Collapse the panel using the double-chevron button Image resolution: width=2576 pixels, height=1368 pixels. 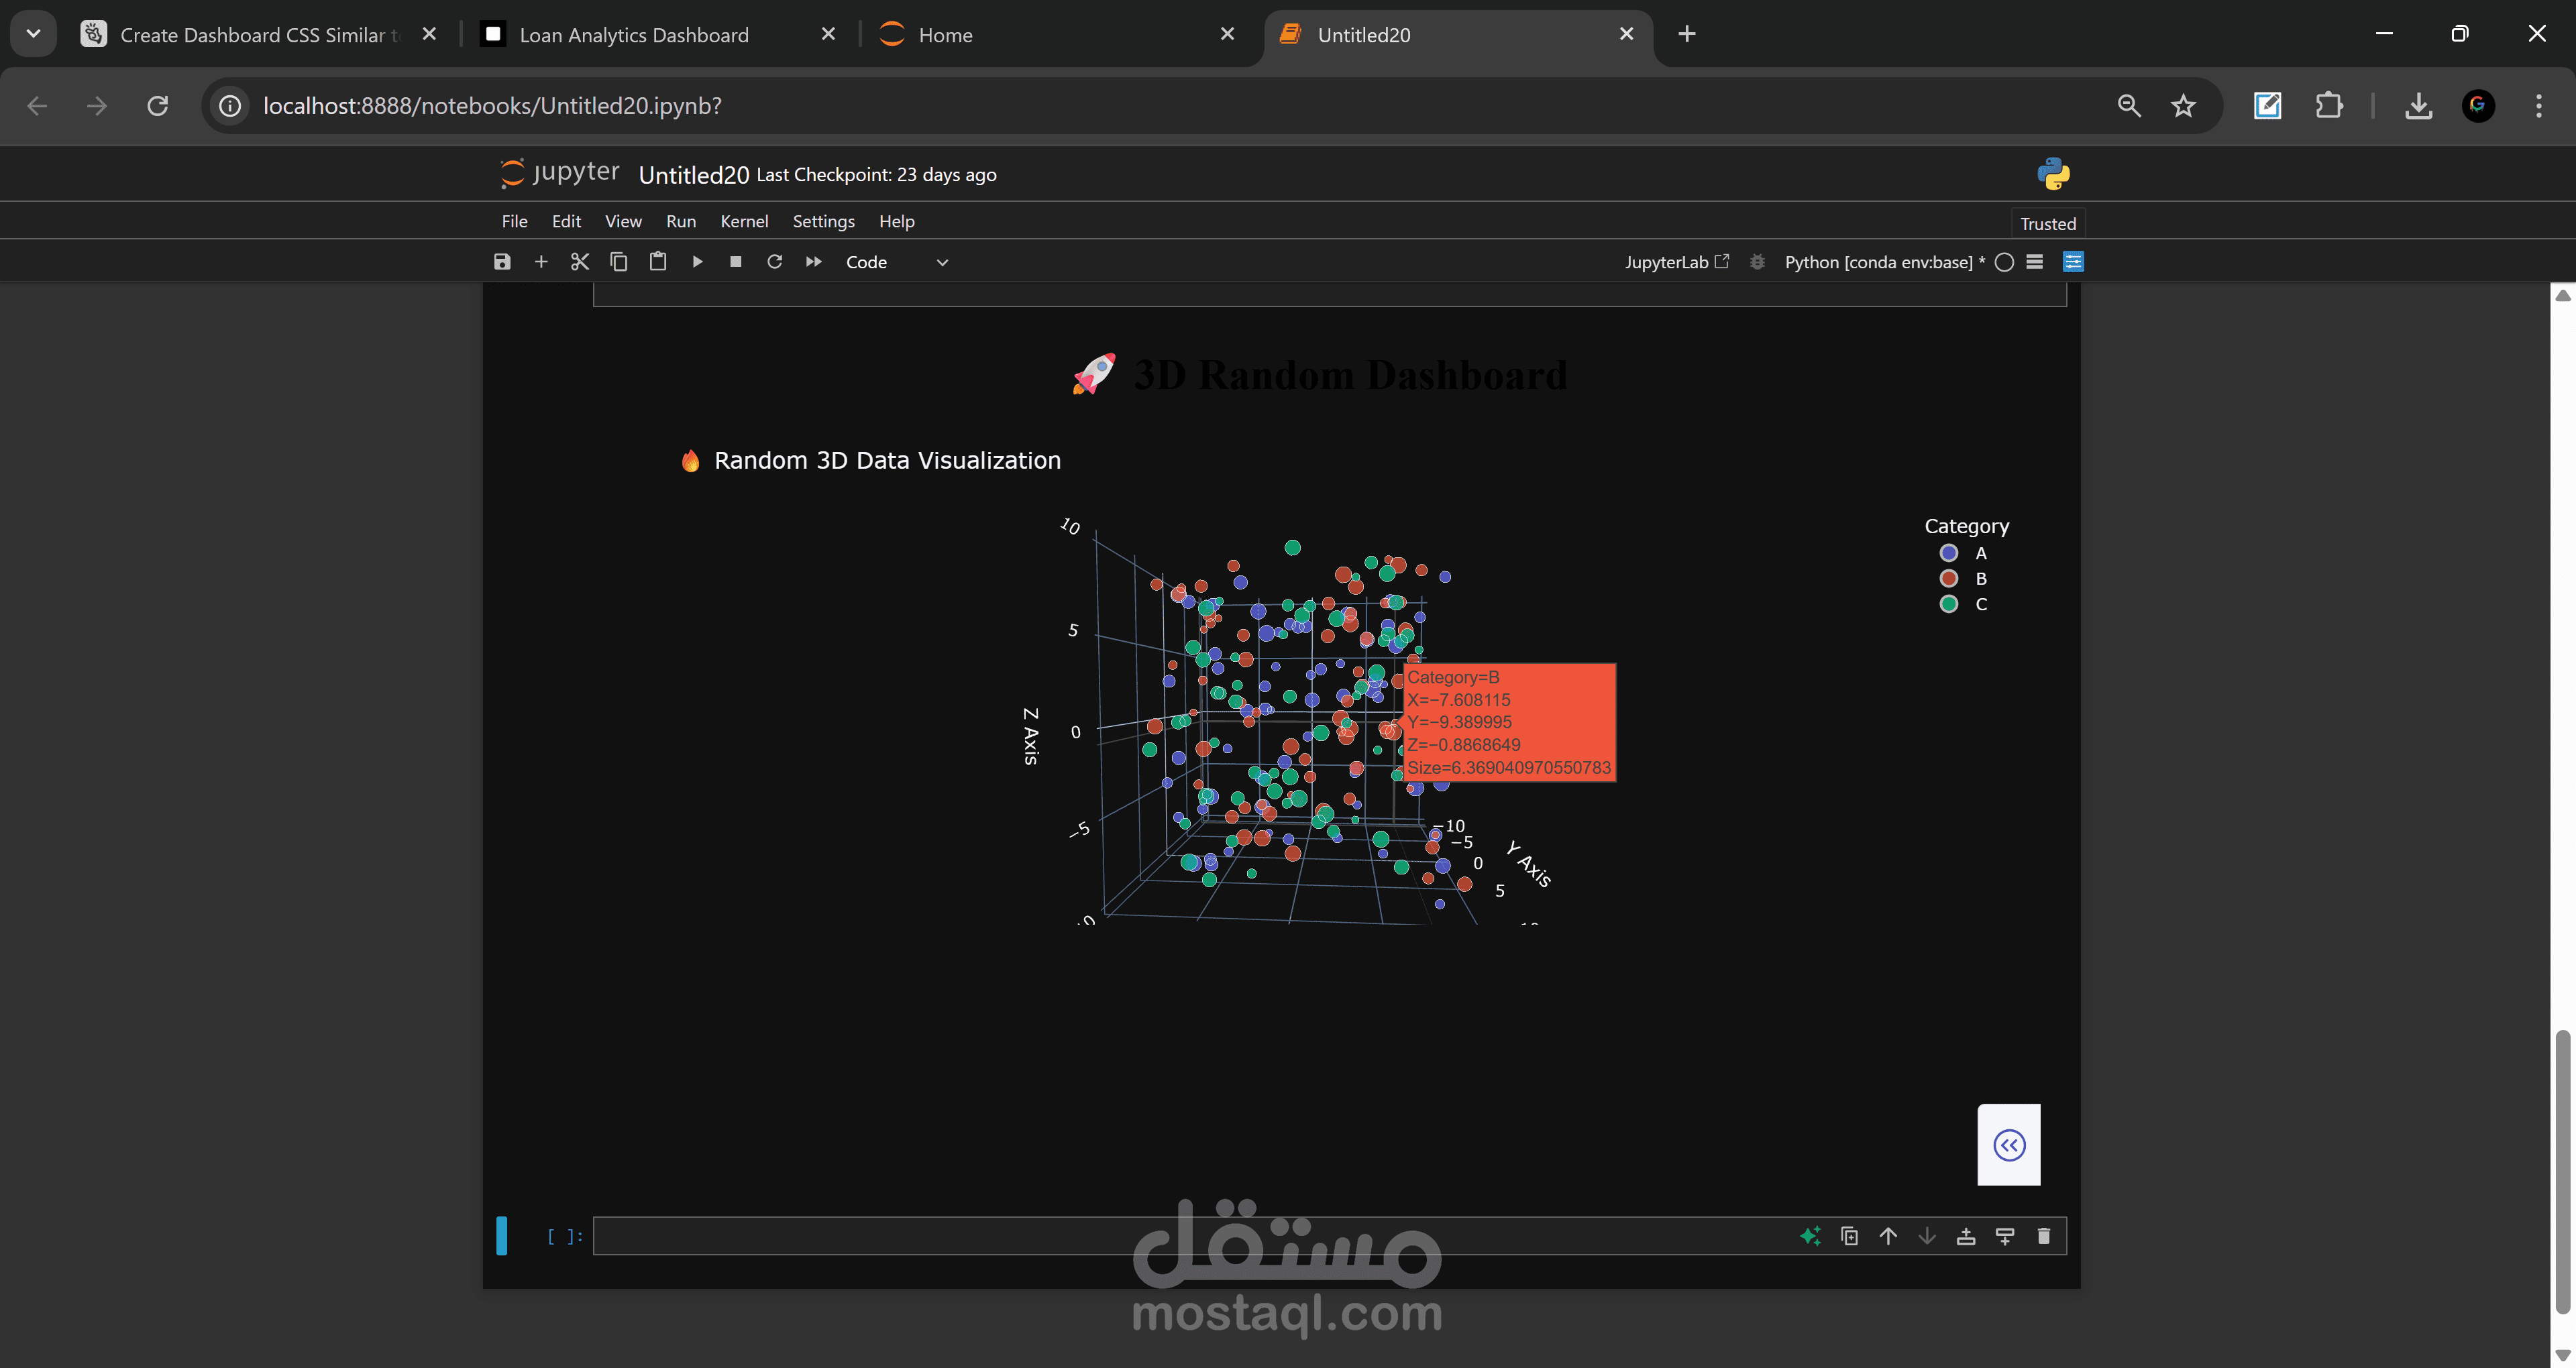(2009, 1144)
